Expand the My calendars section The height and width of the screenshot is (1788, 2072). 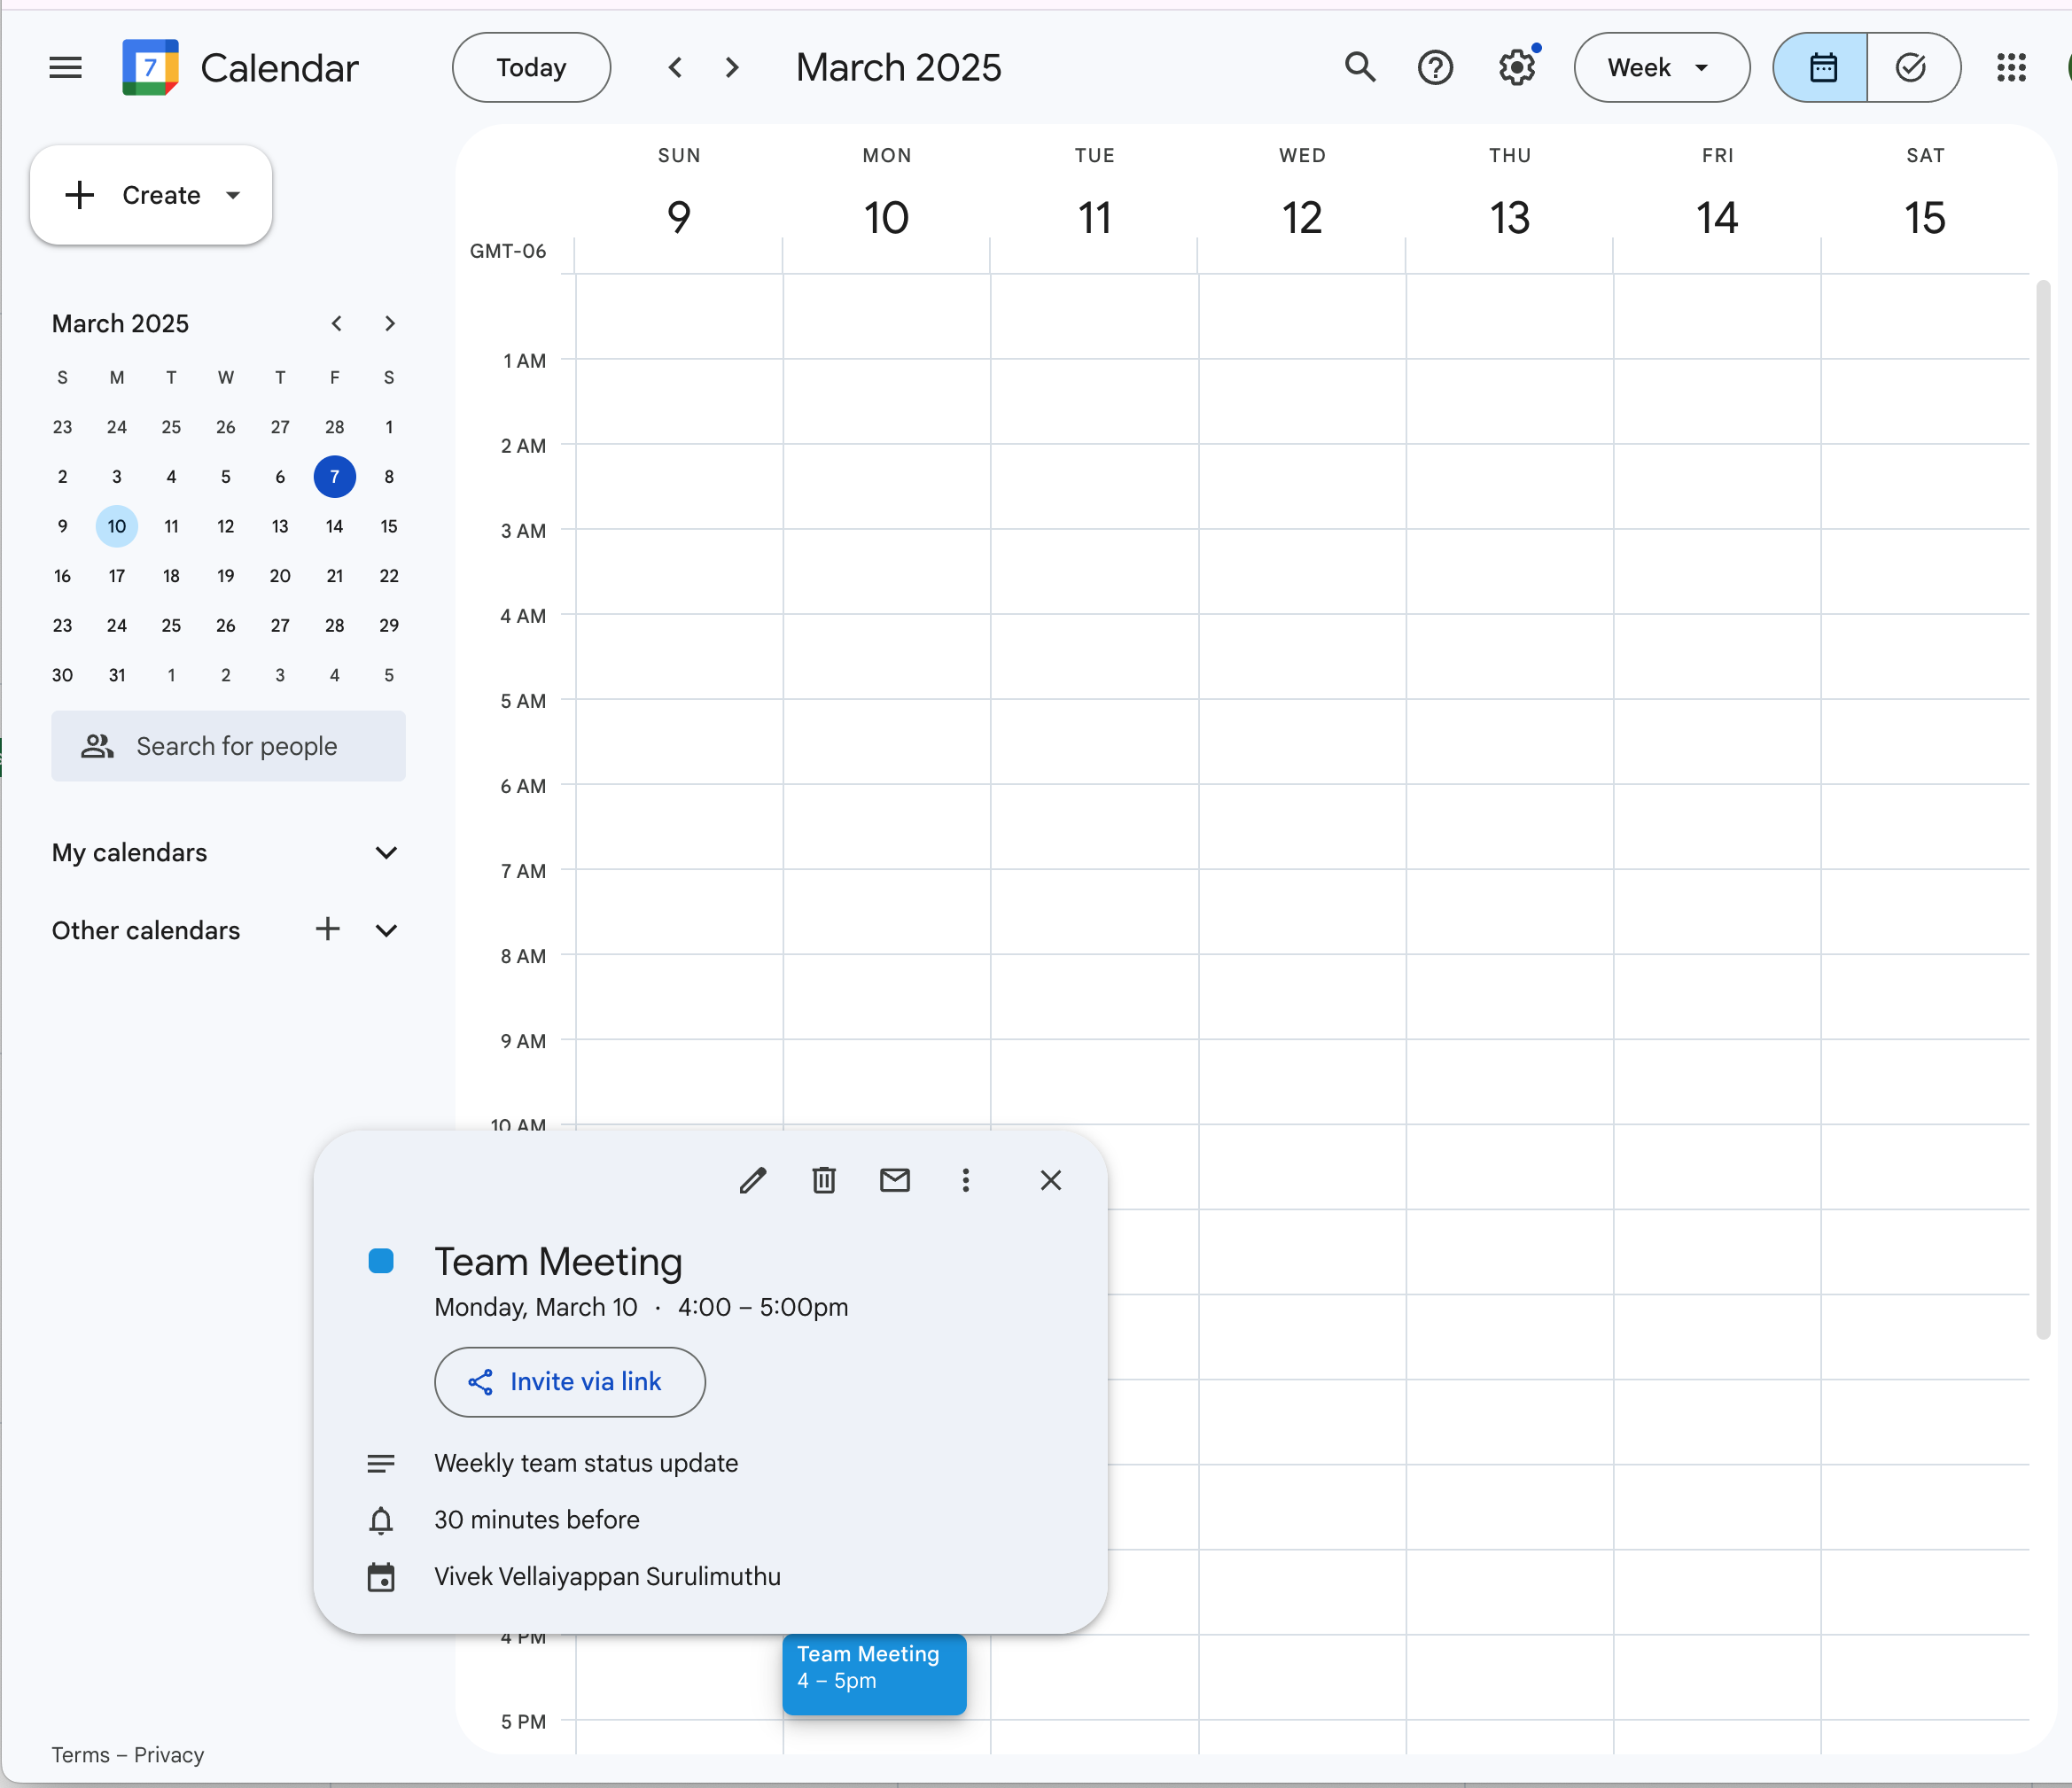tap(386, 853)
